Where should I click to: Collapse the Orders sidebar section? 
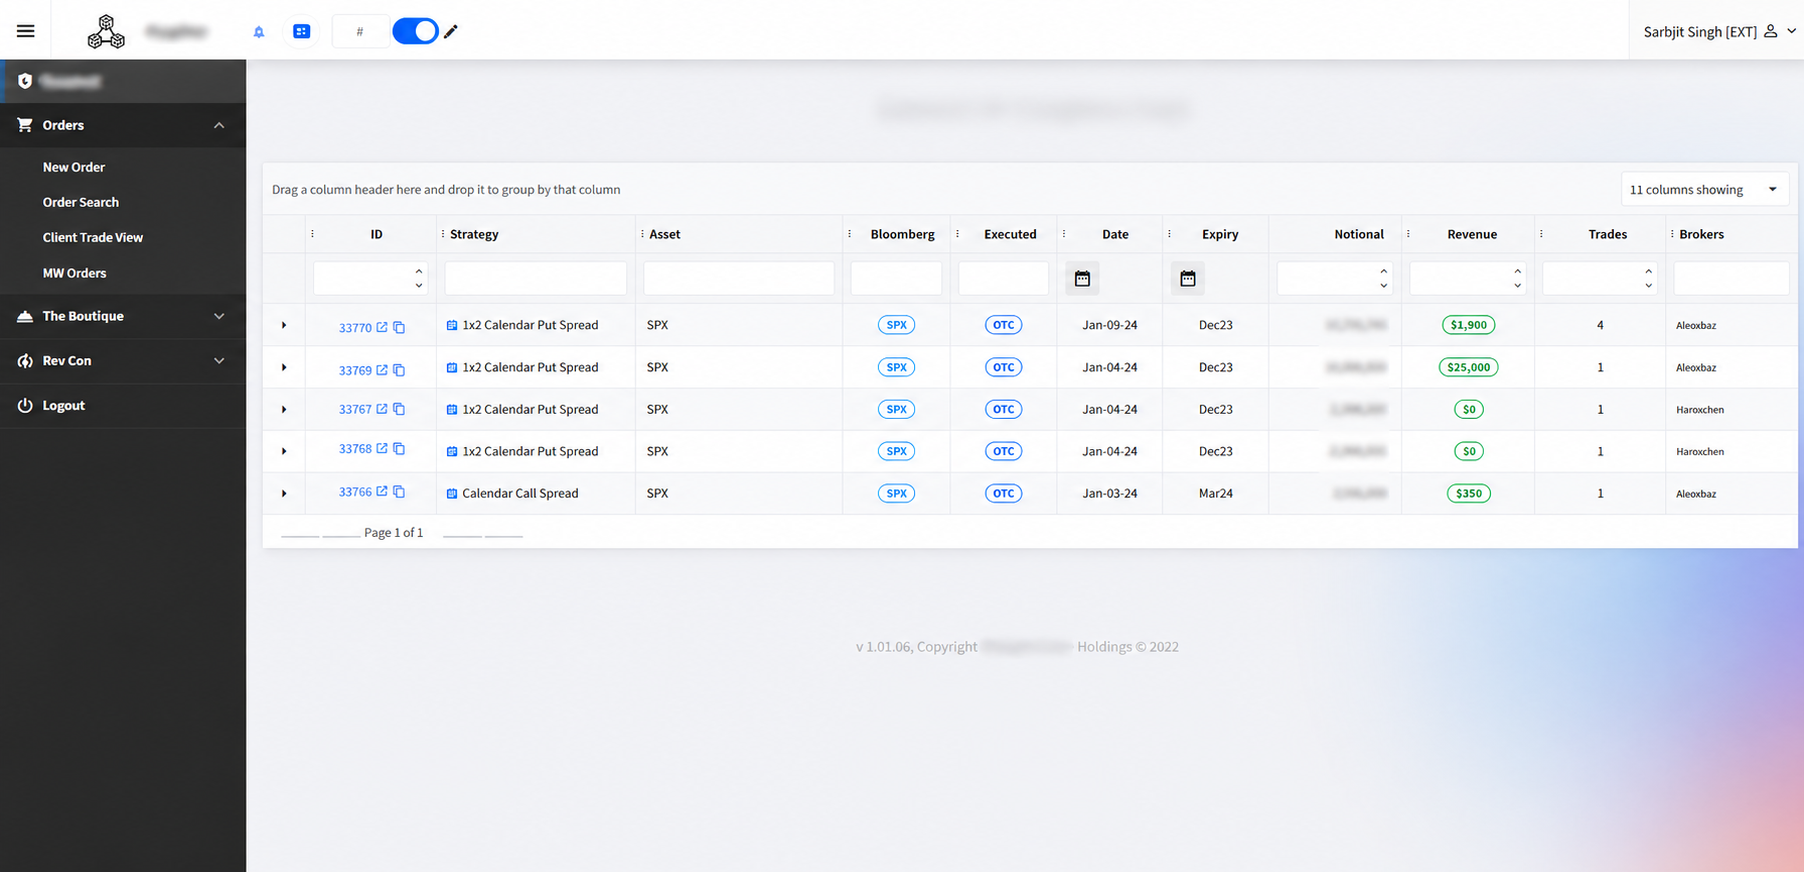(x=123, y=125)
